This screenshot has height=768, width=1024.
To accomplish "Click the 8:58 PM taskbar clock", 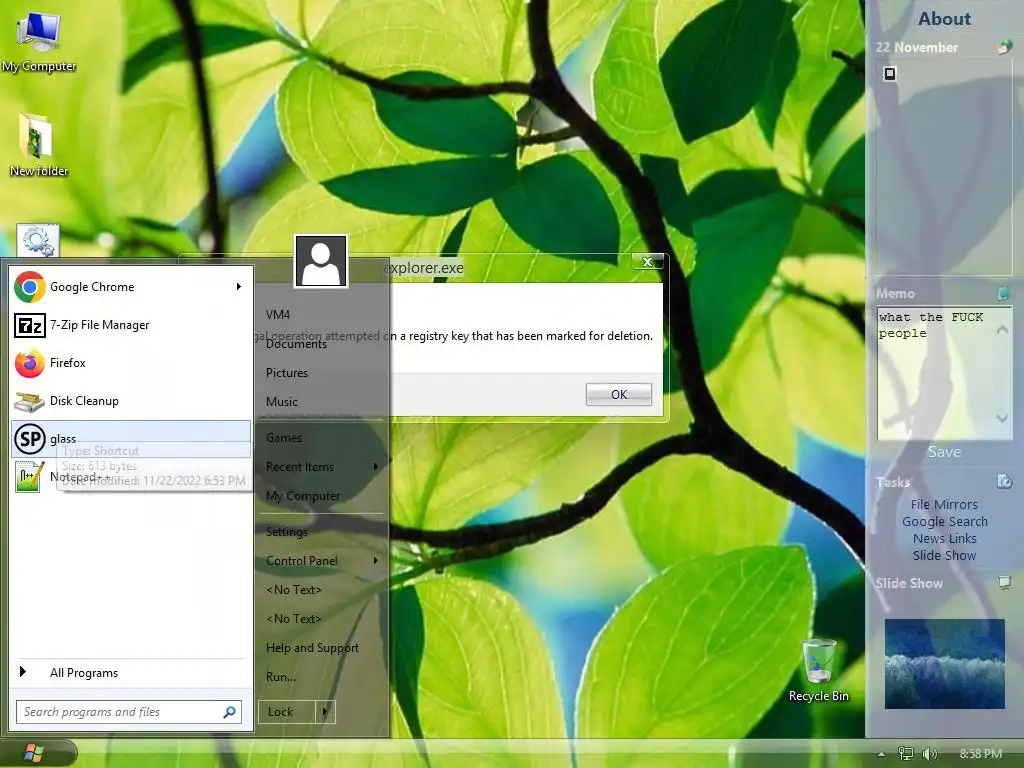I will [980, 754].
